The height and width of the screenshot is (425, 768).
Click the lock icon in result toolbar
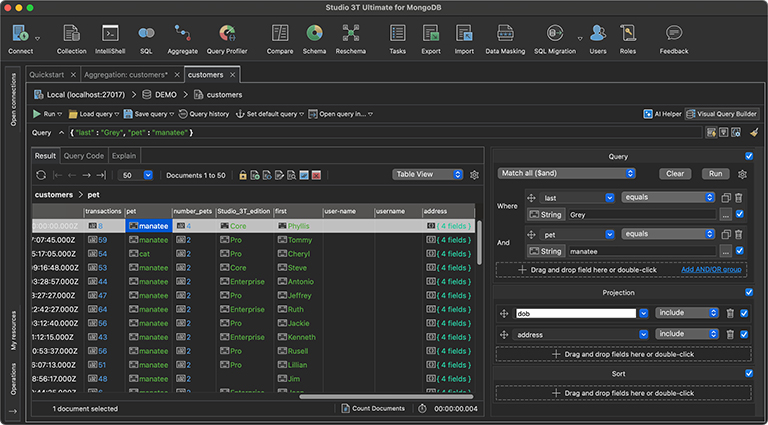click(242, 175)
